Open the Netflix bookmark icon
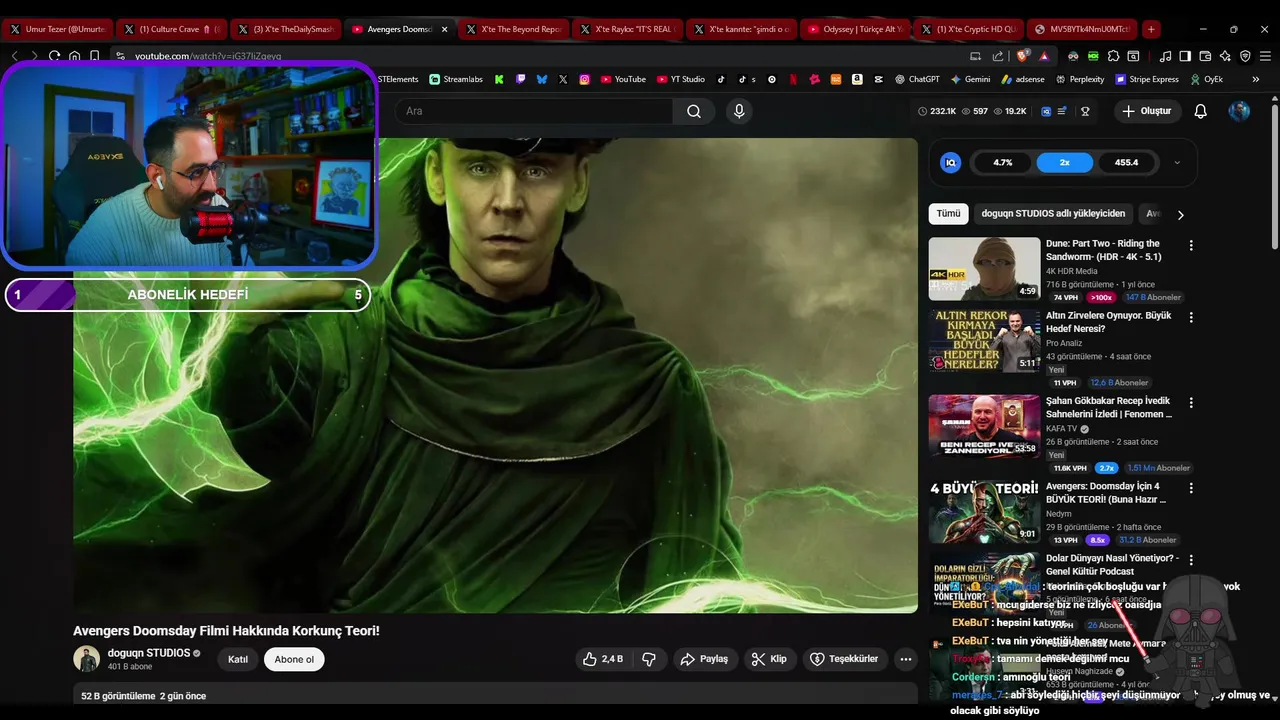Image resolution: width=1280 pixels, height=720 pixels. pyautogui.click(x=793, y=79)
